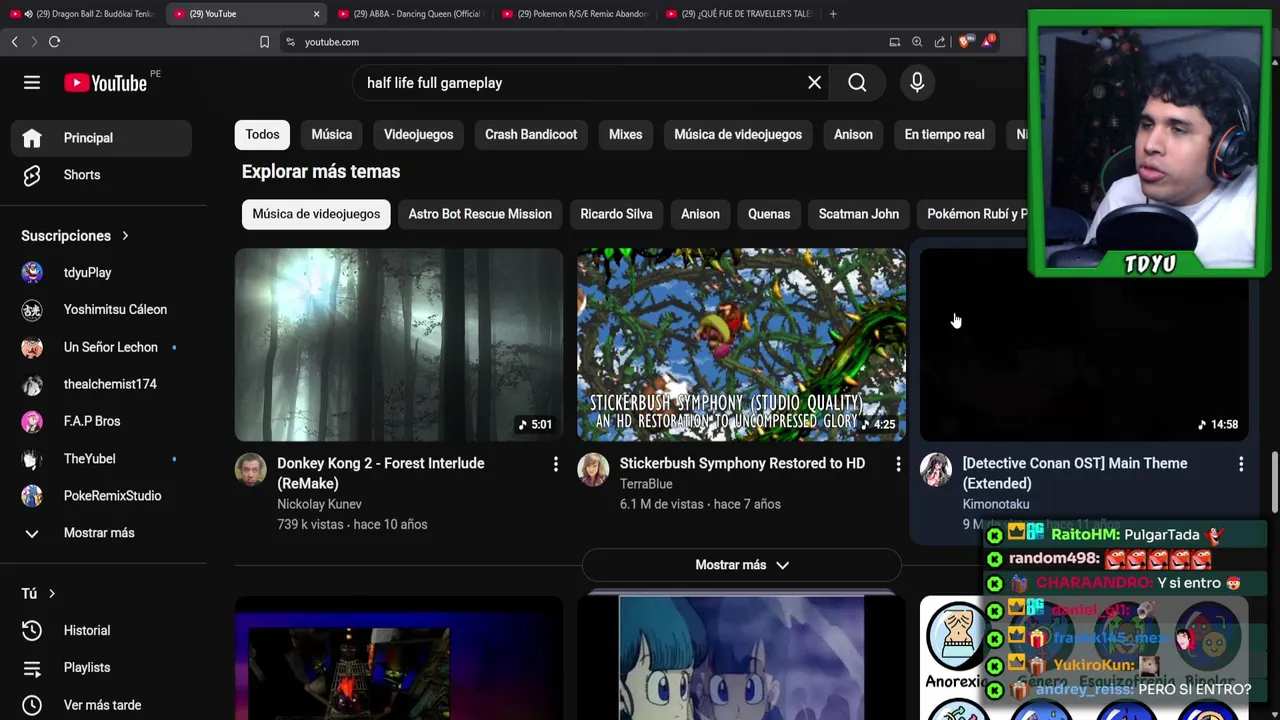Viewport: 1280px width, 720px height.
Task: Switch to Pokemon R/S/E Remix browser tab
Action: (575, 14)
